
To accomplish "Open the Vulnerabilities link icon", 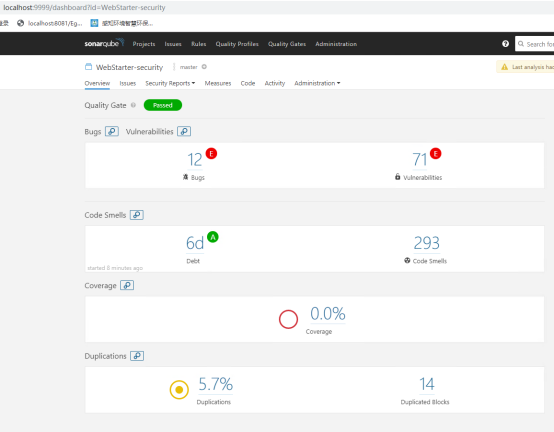I will 184,131.
